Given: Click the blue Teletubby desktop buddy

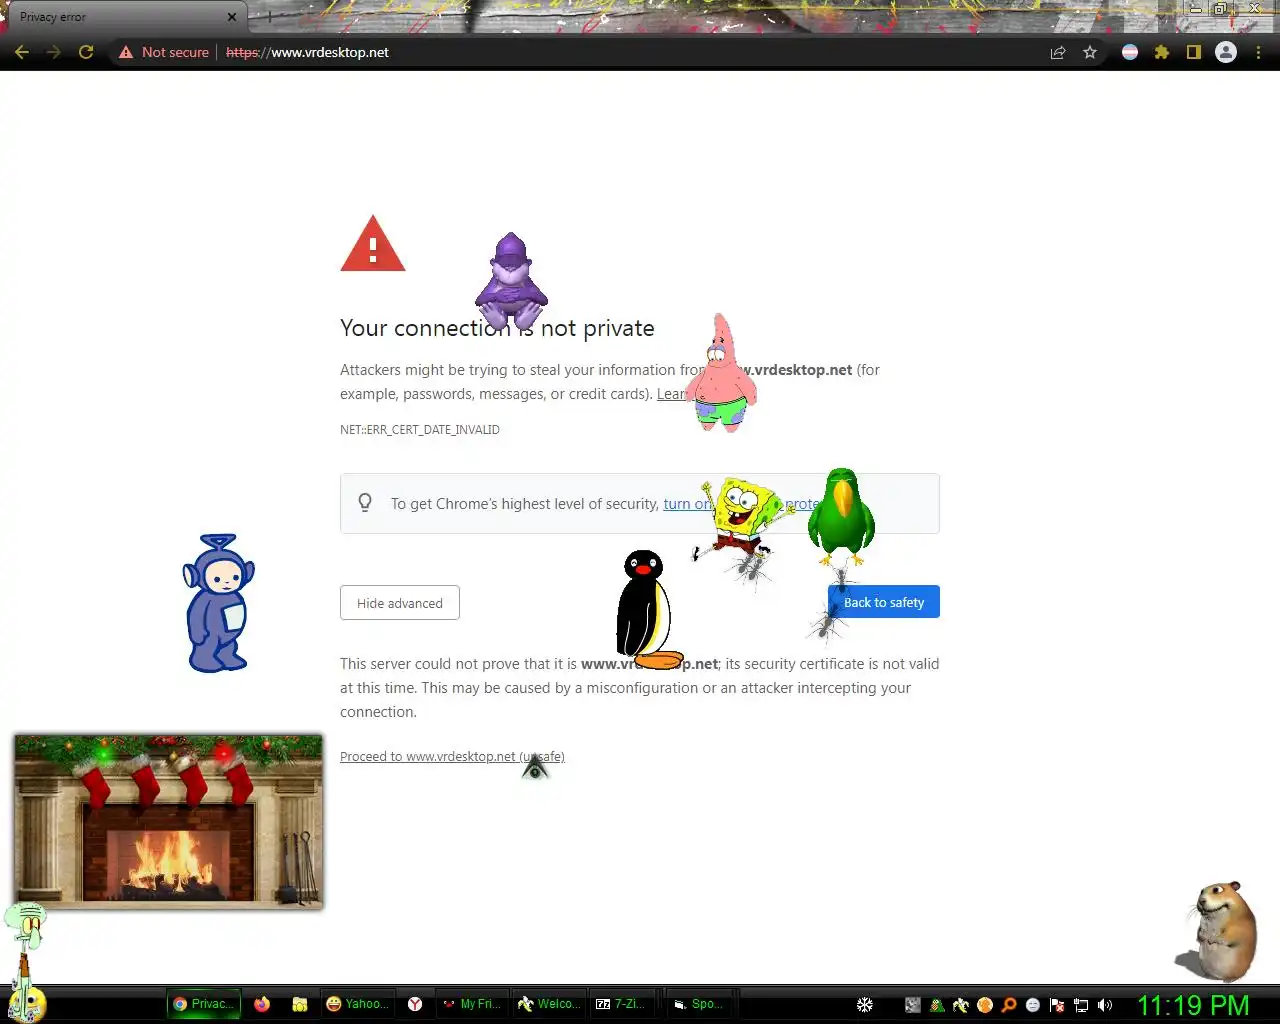Looking at the screenshot, I should coord(218,603).
